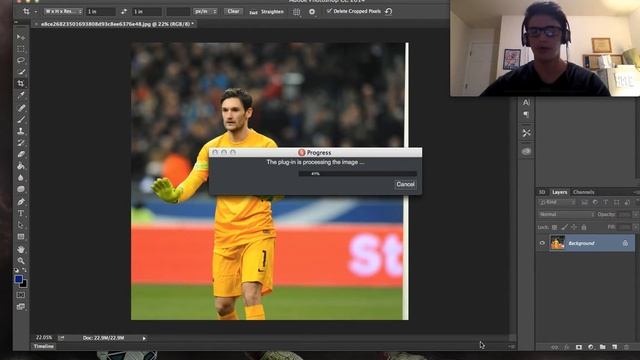Delete the selected layer
The height and width of the screenshot is (360, 640).
click(x=627, y=347)
